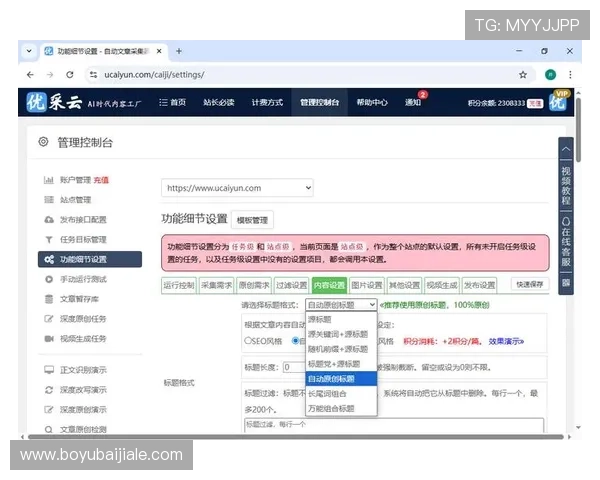Click the red 充值 link beside 账户管理

coord(101,180)
